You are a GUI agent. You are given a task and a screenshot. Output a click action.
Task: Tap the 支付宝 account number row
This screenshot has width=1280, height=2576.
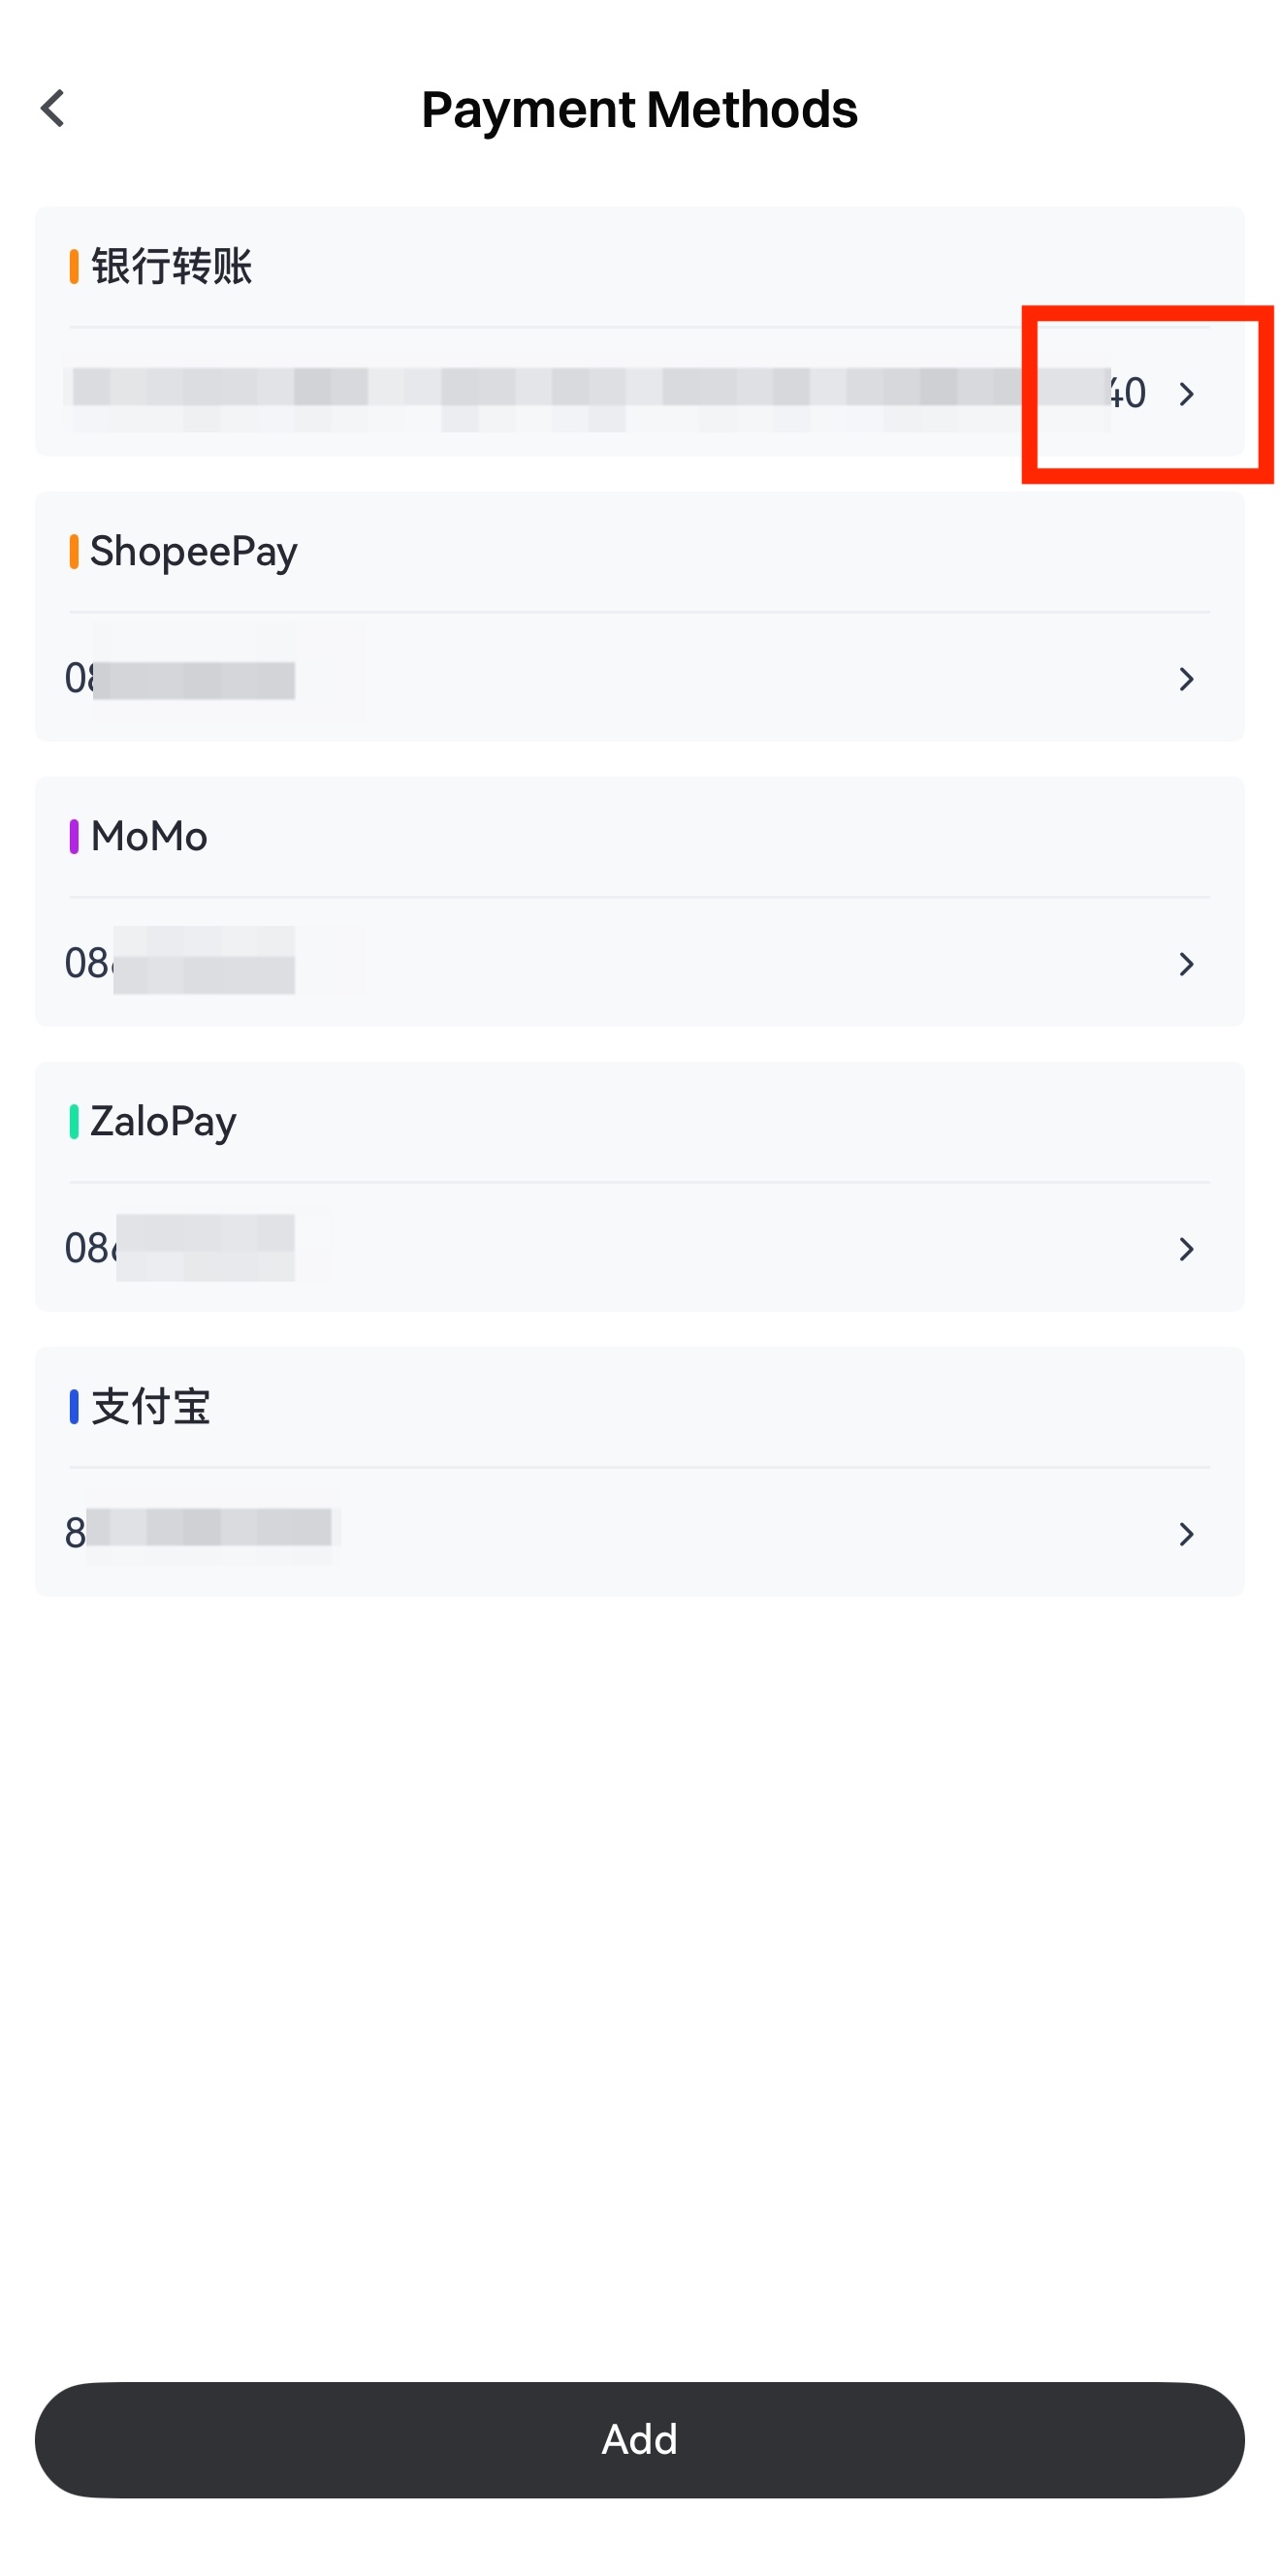tap(200, 1532)
